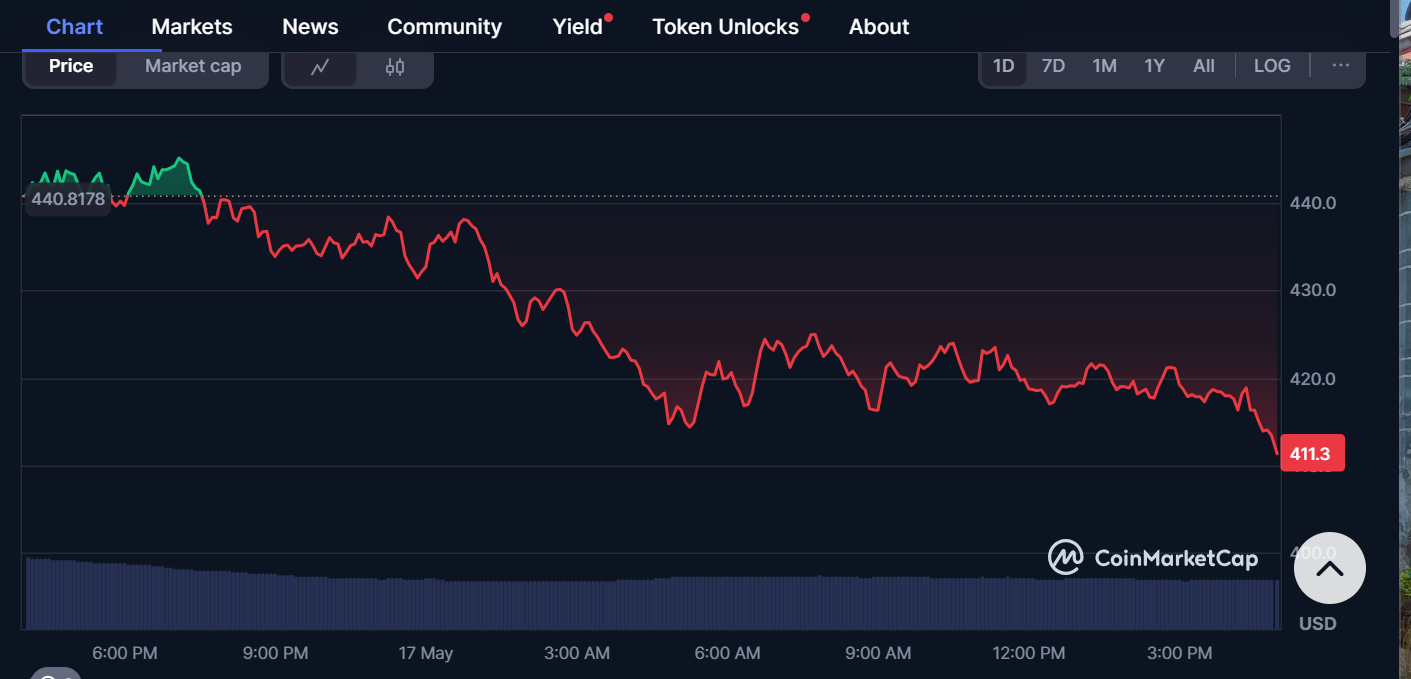Image resolution: width=1411 pixels, height=679 pixels.
Task: View the Token Unlocks tab
Action: point(726,27)
